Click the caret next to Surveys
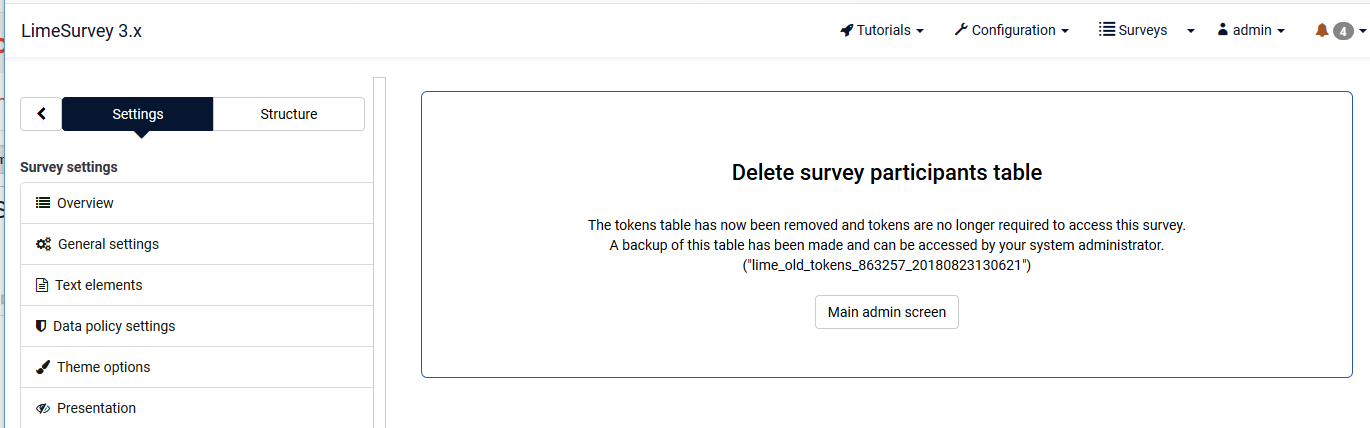 tap(1191, 30)
